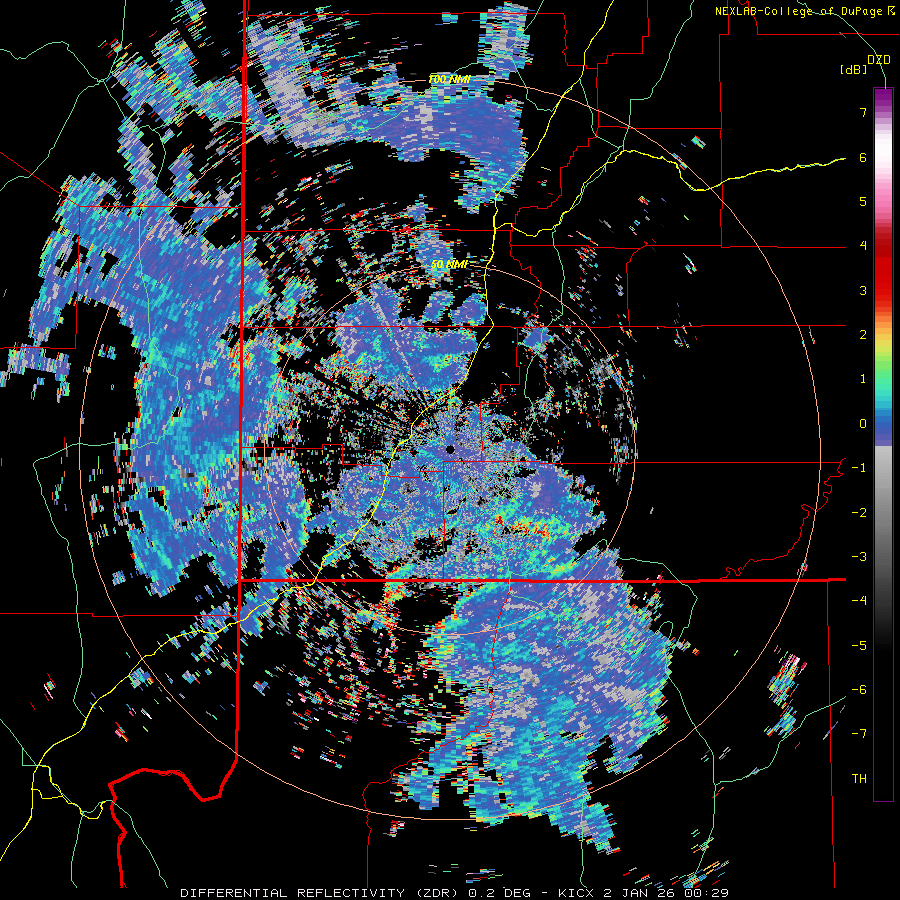Click the black radar site dot
Image resolution: width=900 pixels, height=900 pixels.
(450, 449)
